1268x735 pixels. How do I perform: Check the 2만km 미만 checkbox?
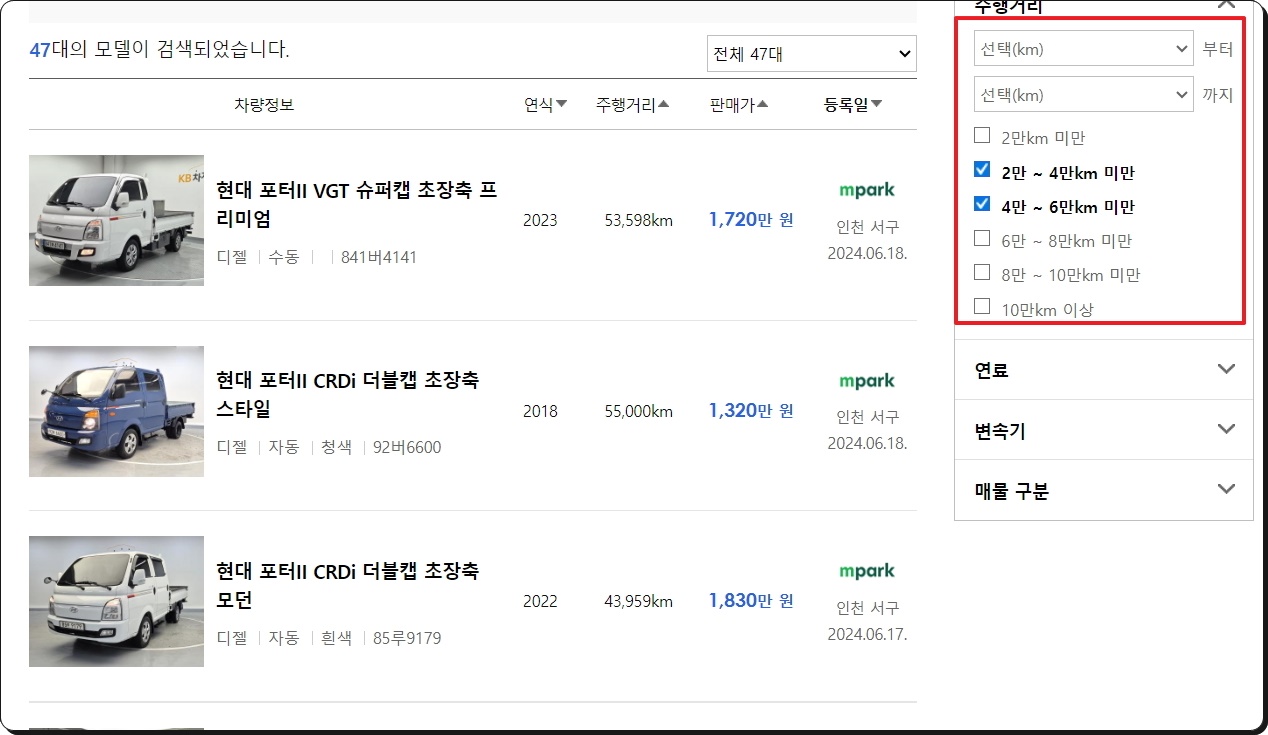[982, 136]
